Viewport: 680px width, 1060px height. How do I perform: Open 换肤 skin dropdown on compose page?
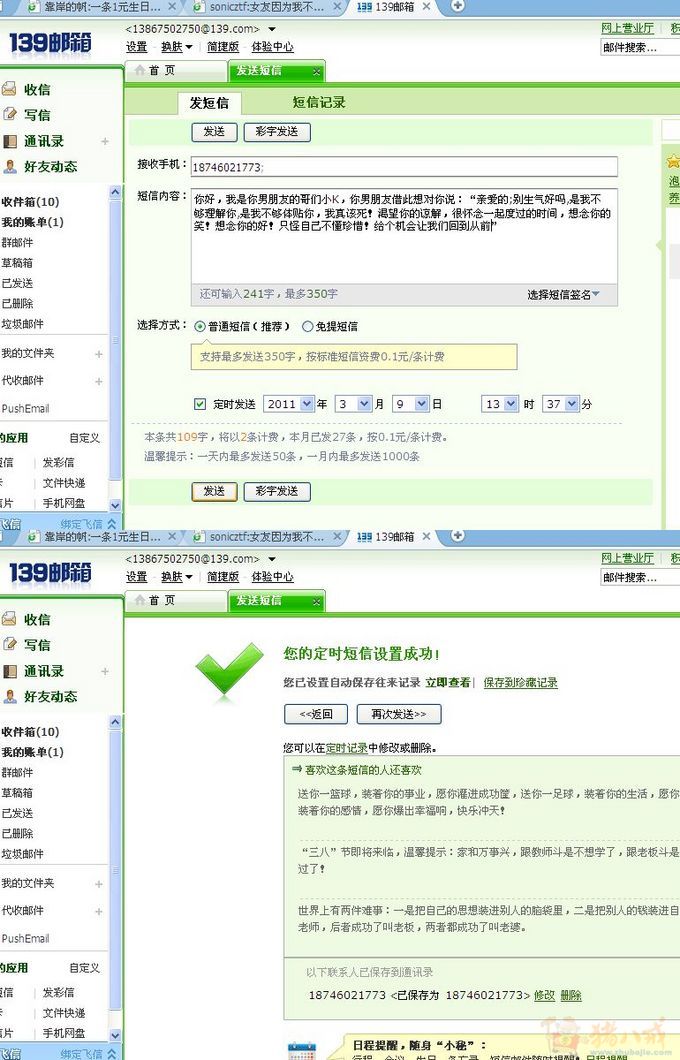pyautogui.click(x=176, y=47)
